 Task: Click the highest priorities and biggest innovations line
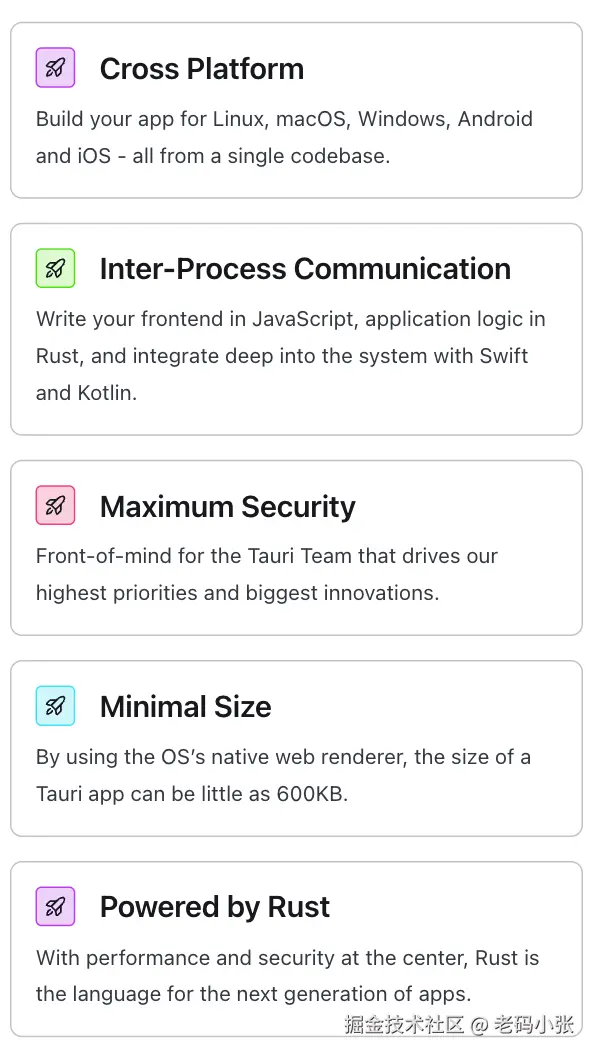pyautogui.click(x=237, y=593)
